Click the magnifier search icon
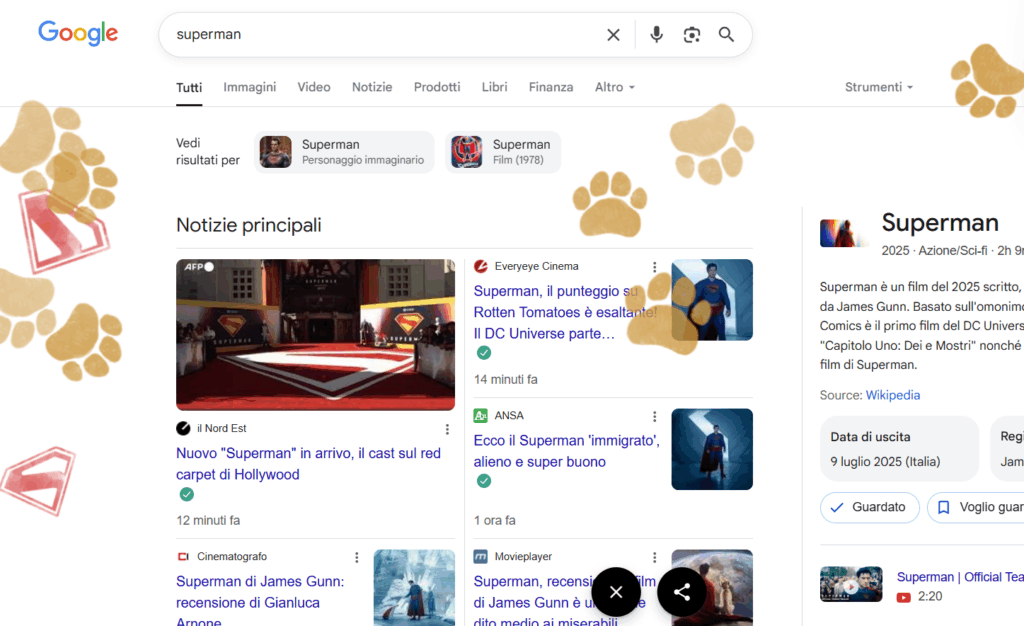This screenshot has width=1024, height=626. 726,35
